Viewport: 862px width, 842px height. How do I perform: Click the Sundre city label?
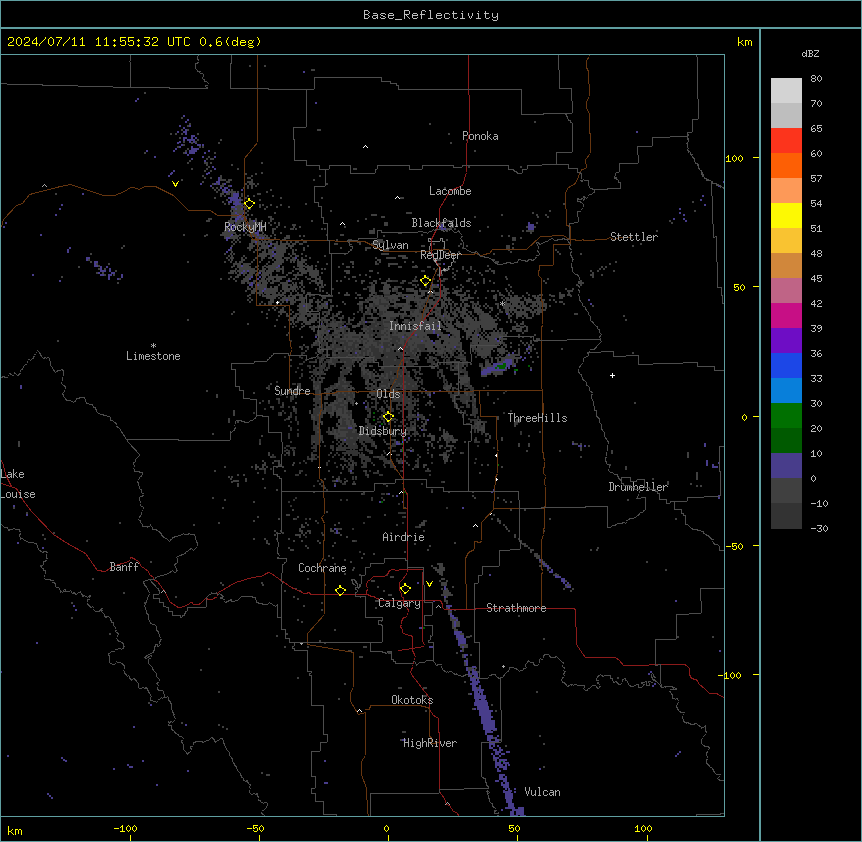(x=292, y=391)
